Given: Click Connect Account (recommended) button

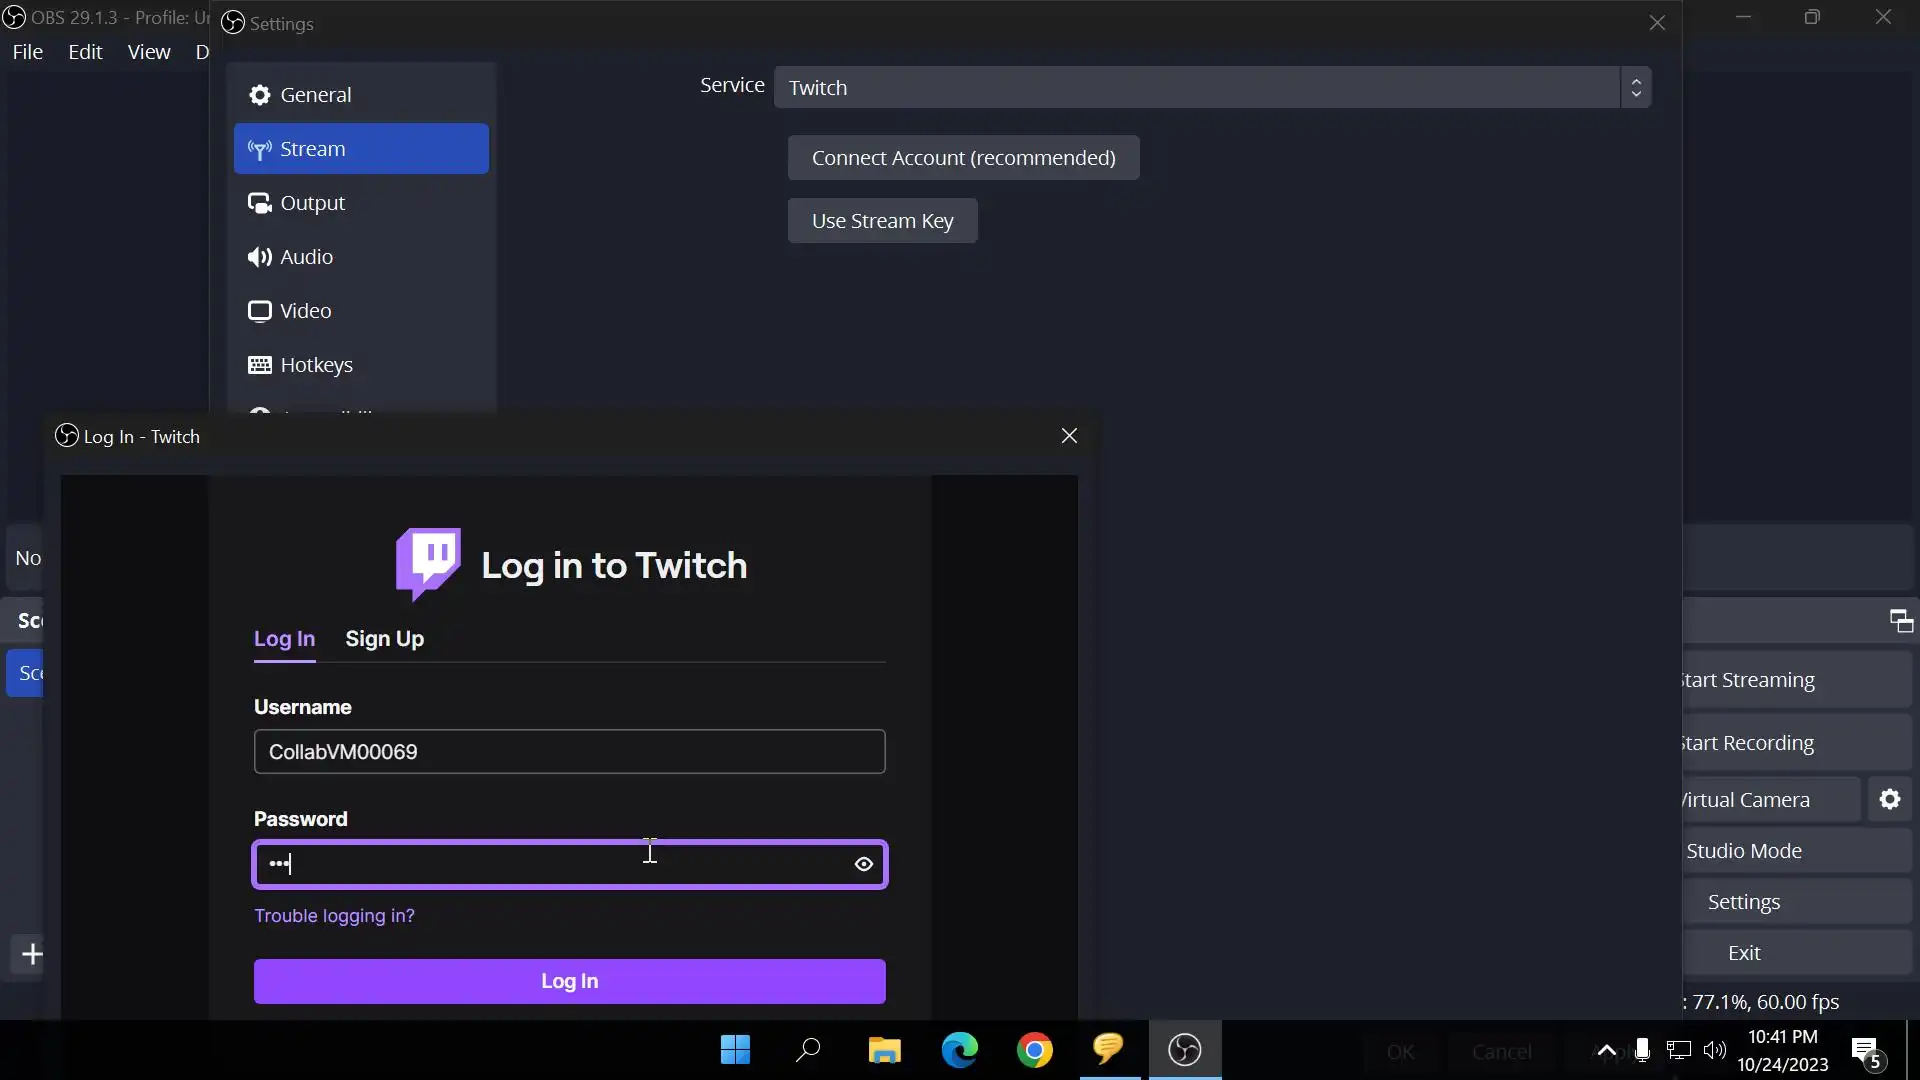Looking at the screenshot, I should [963, 158].
